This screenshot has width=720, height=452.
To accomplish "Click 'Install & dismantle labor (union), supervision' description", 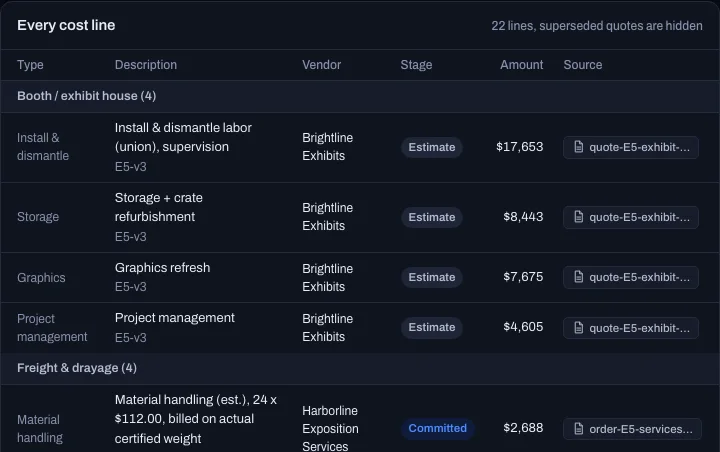I will (x=183, y=137).
